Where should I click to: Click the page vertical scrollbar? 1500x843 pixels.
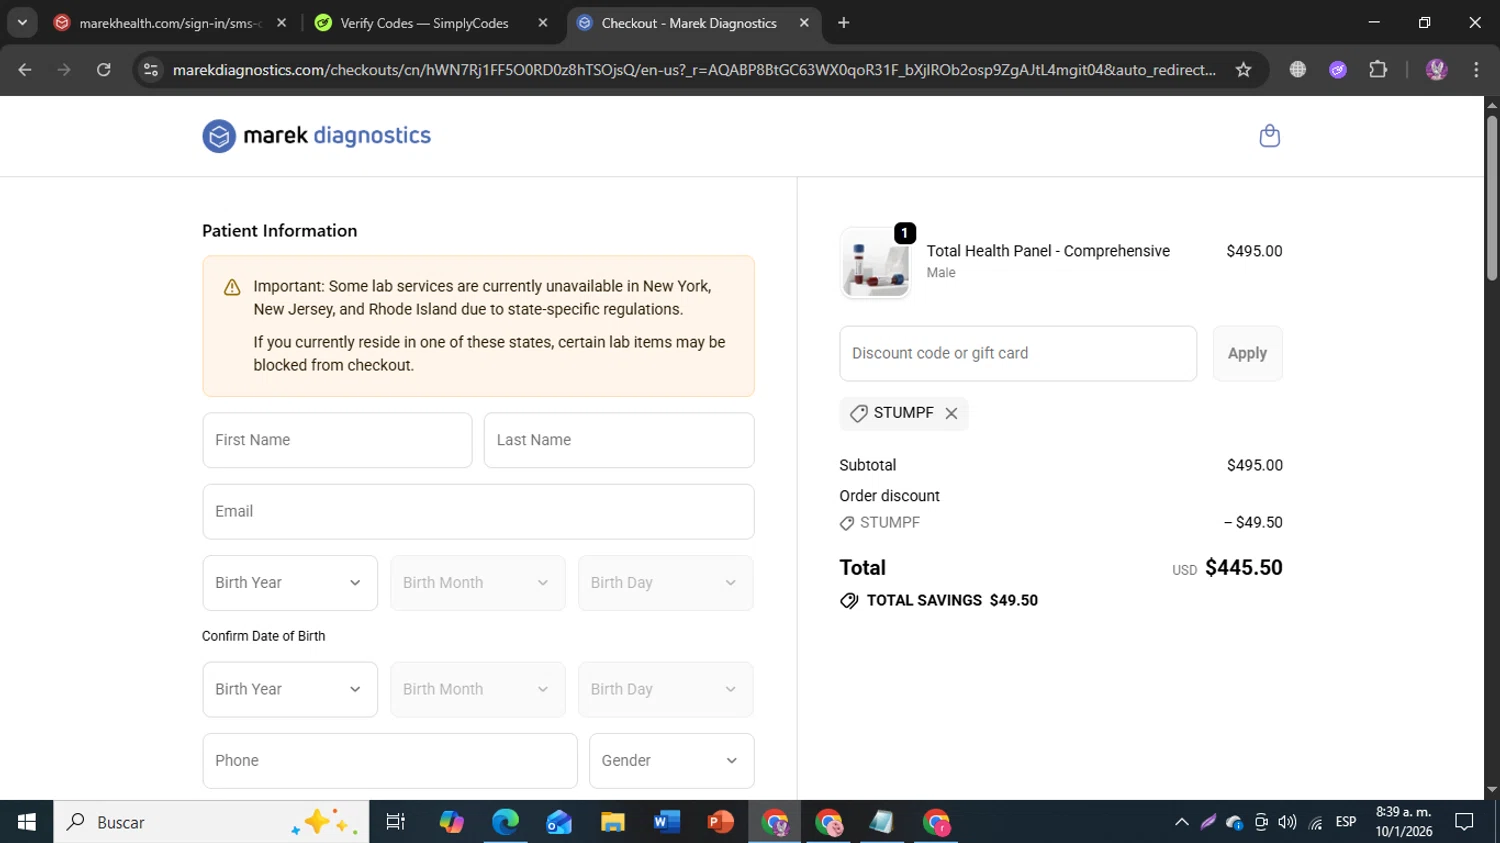1491,200
